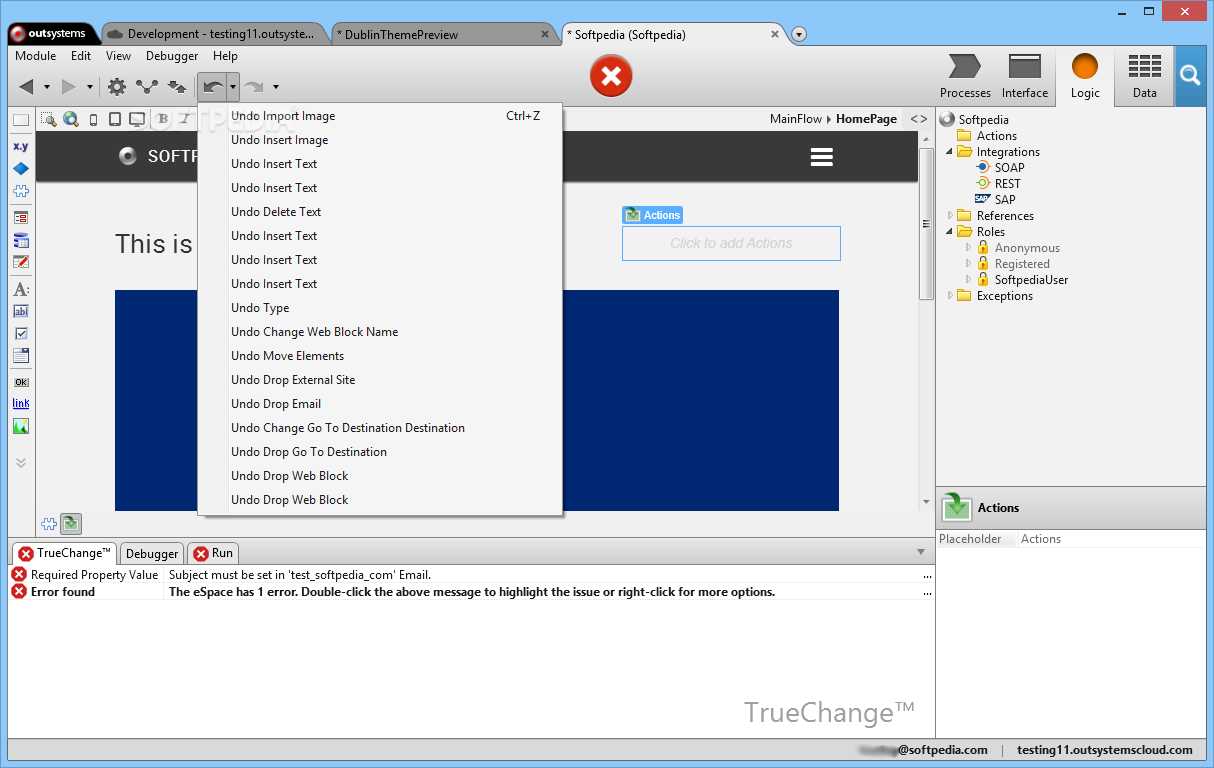The height and width of the screenshot is (768, 1214).
Task: Expand the SoftpediaUser role
Action: tap(968, 280)
